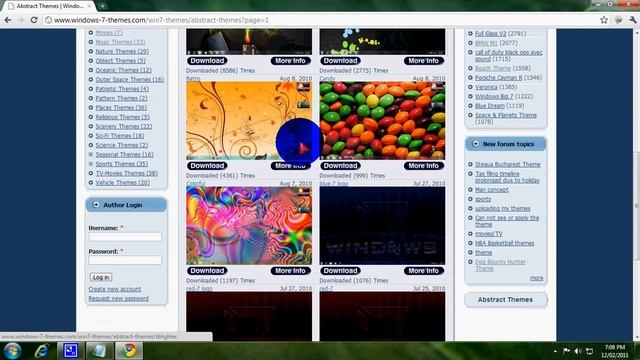Open the Places Themes (36) category
The width and height of the screenshot is (640, 360).
pyautogui.click(x=121, y=108)
